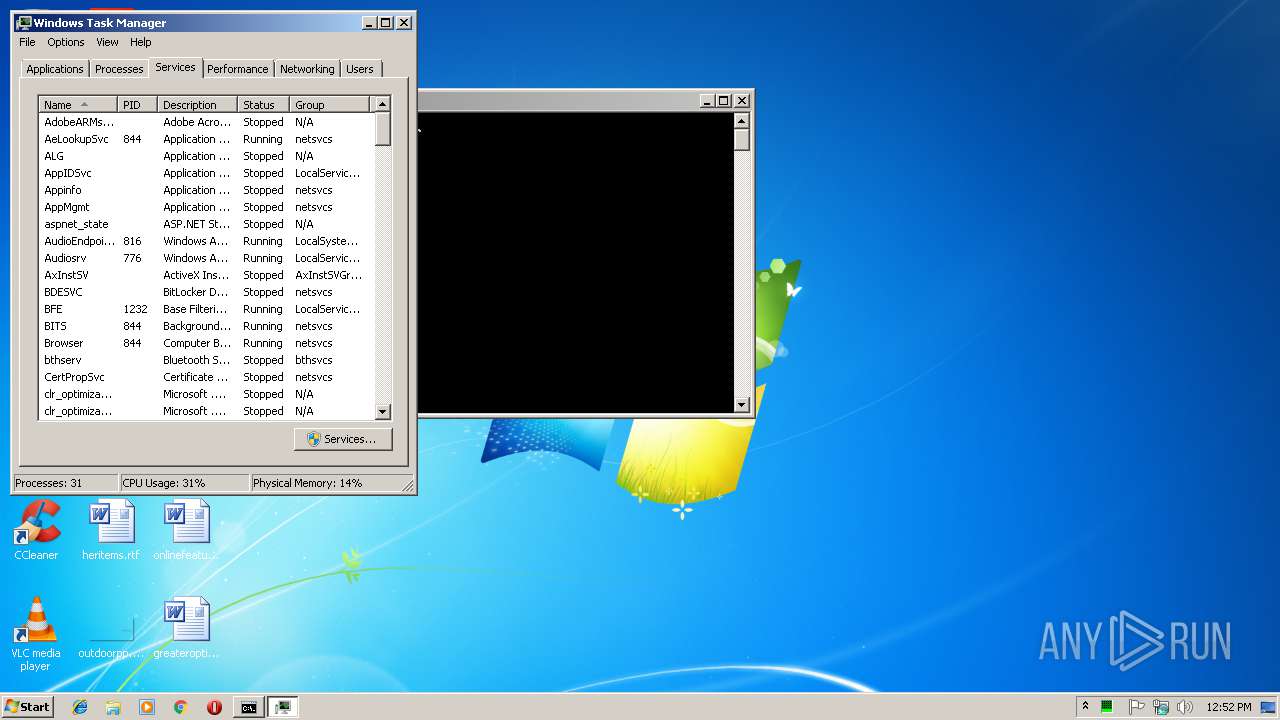Select the aspnet_state service row
Image resolution: width=1280 pixels, height=720 pixels.
(205, 224)
